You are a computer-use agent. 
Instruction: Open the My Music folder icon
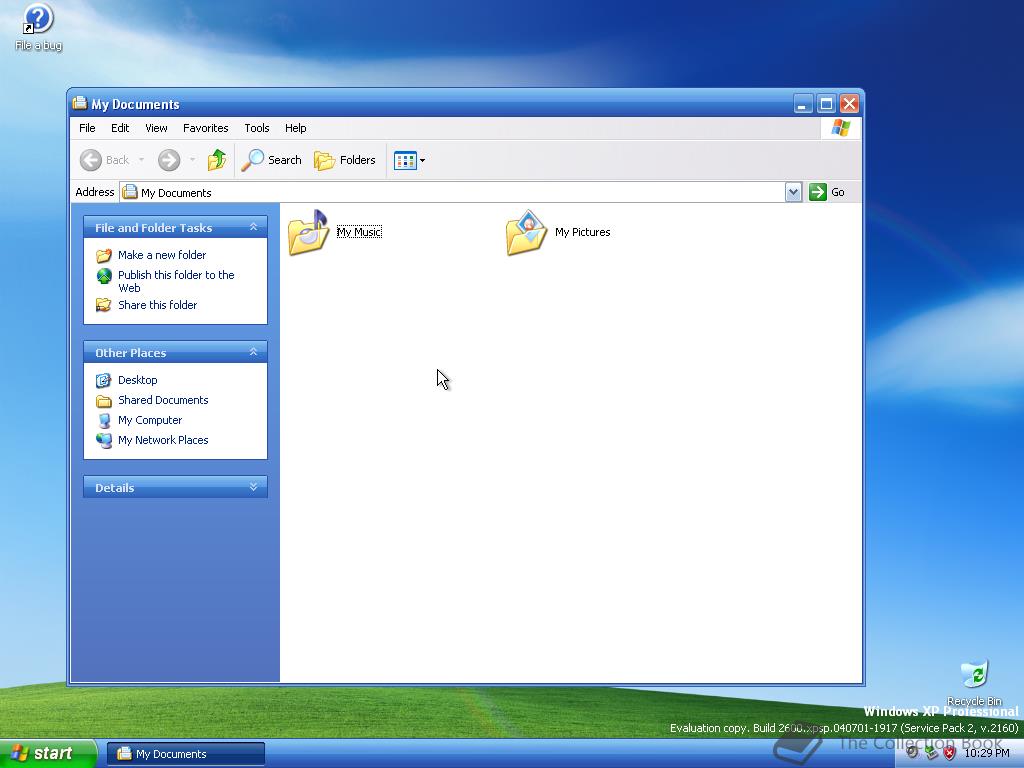point(309,232)
